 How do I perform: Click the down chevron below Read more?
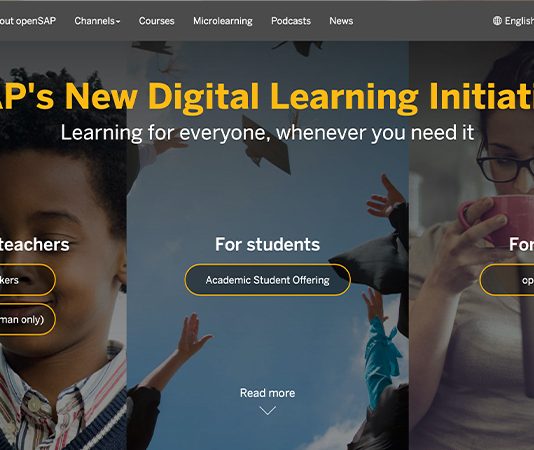point(267,410)
